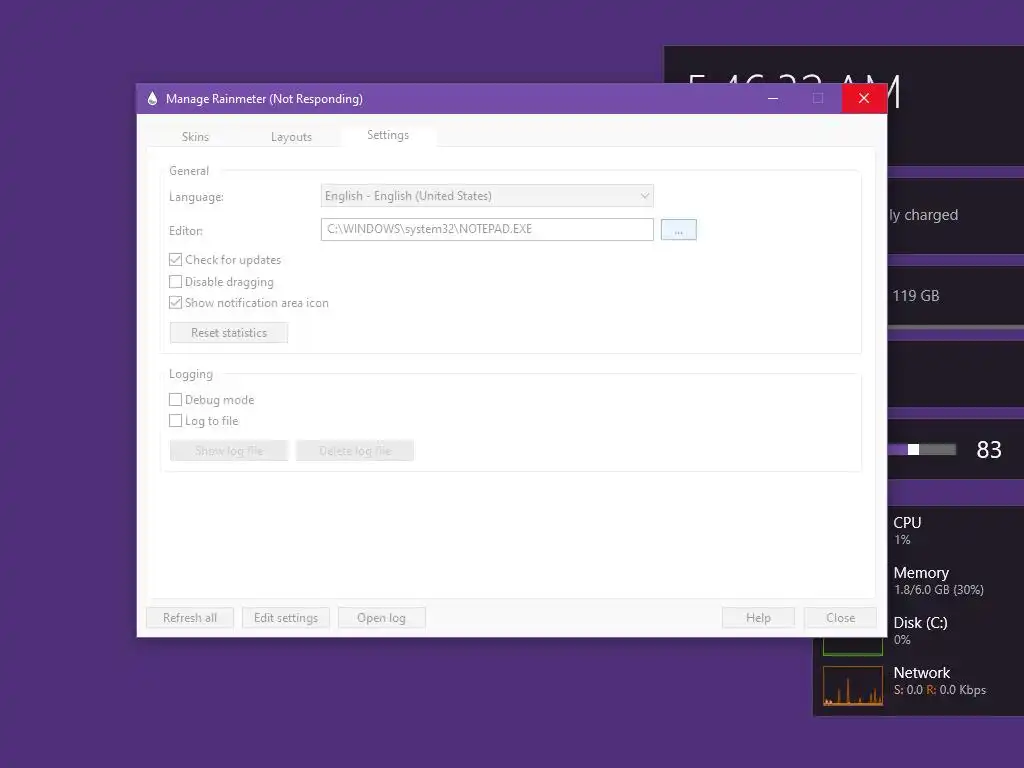This screenshot has height=768, width=1024.
Task: Click the 1.8/6.0 GB (30%) memory value
Action: click(938, 590)
